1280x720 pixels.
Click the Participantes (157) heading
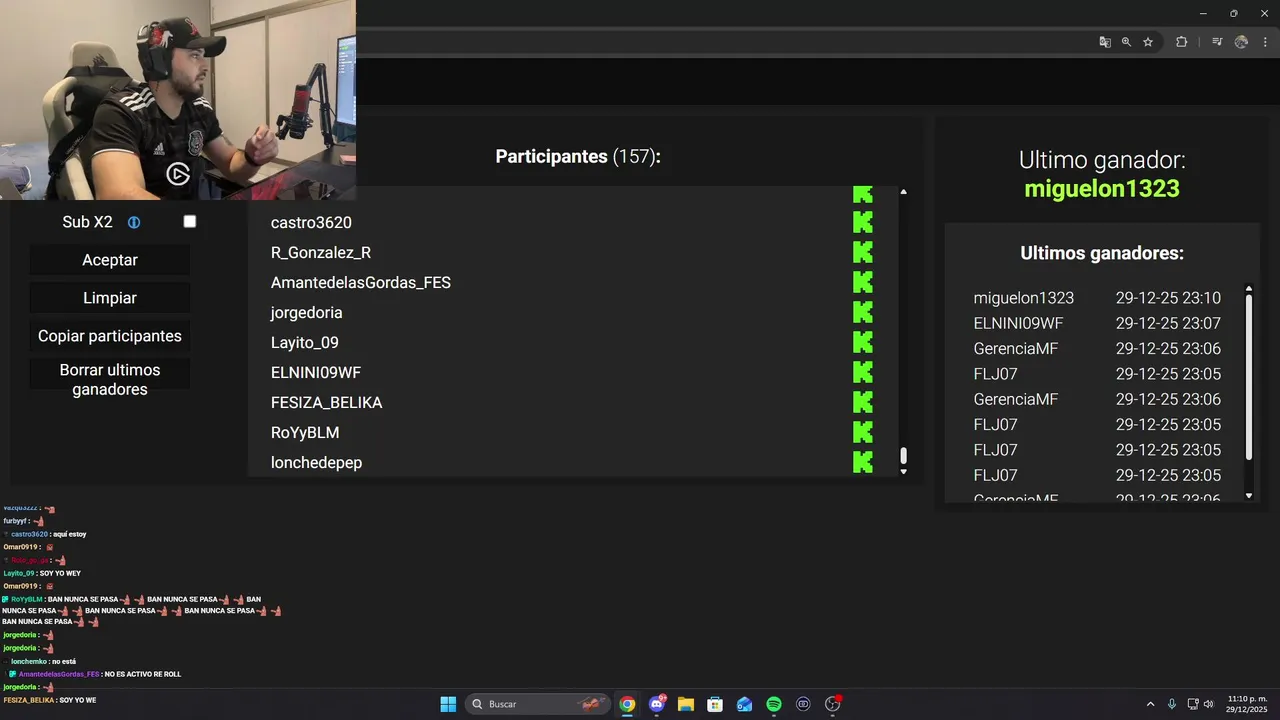point(578,156)
